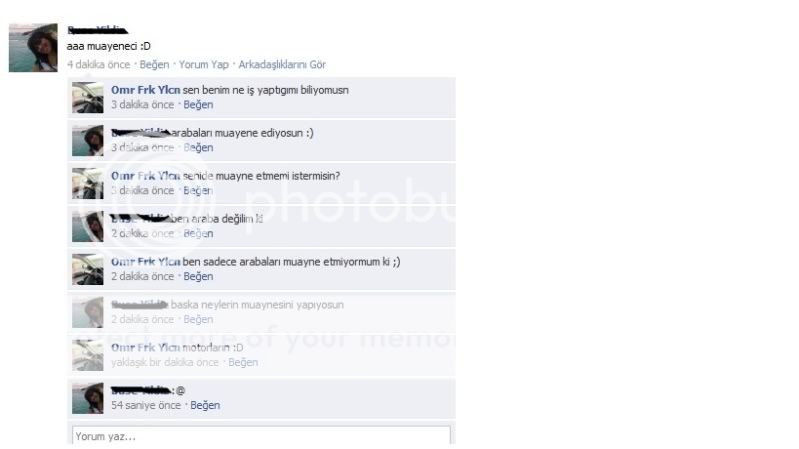Click Omr Frk Ylcn name in 'ben sadece arabaları' comment
Viewport: 799px width, 449px height.
pos(146,261)
